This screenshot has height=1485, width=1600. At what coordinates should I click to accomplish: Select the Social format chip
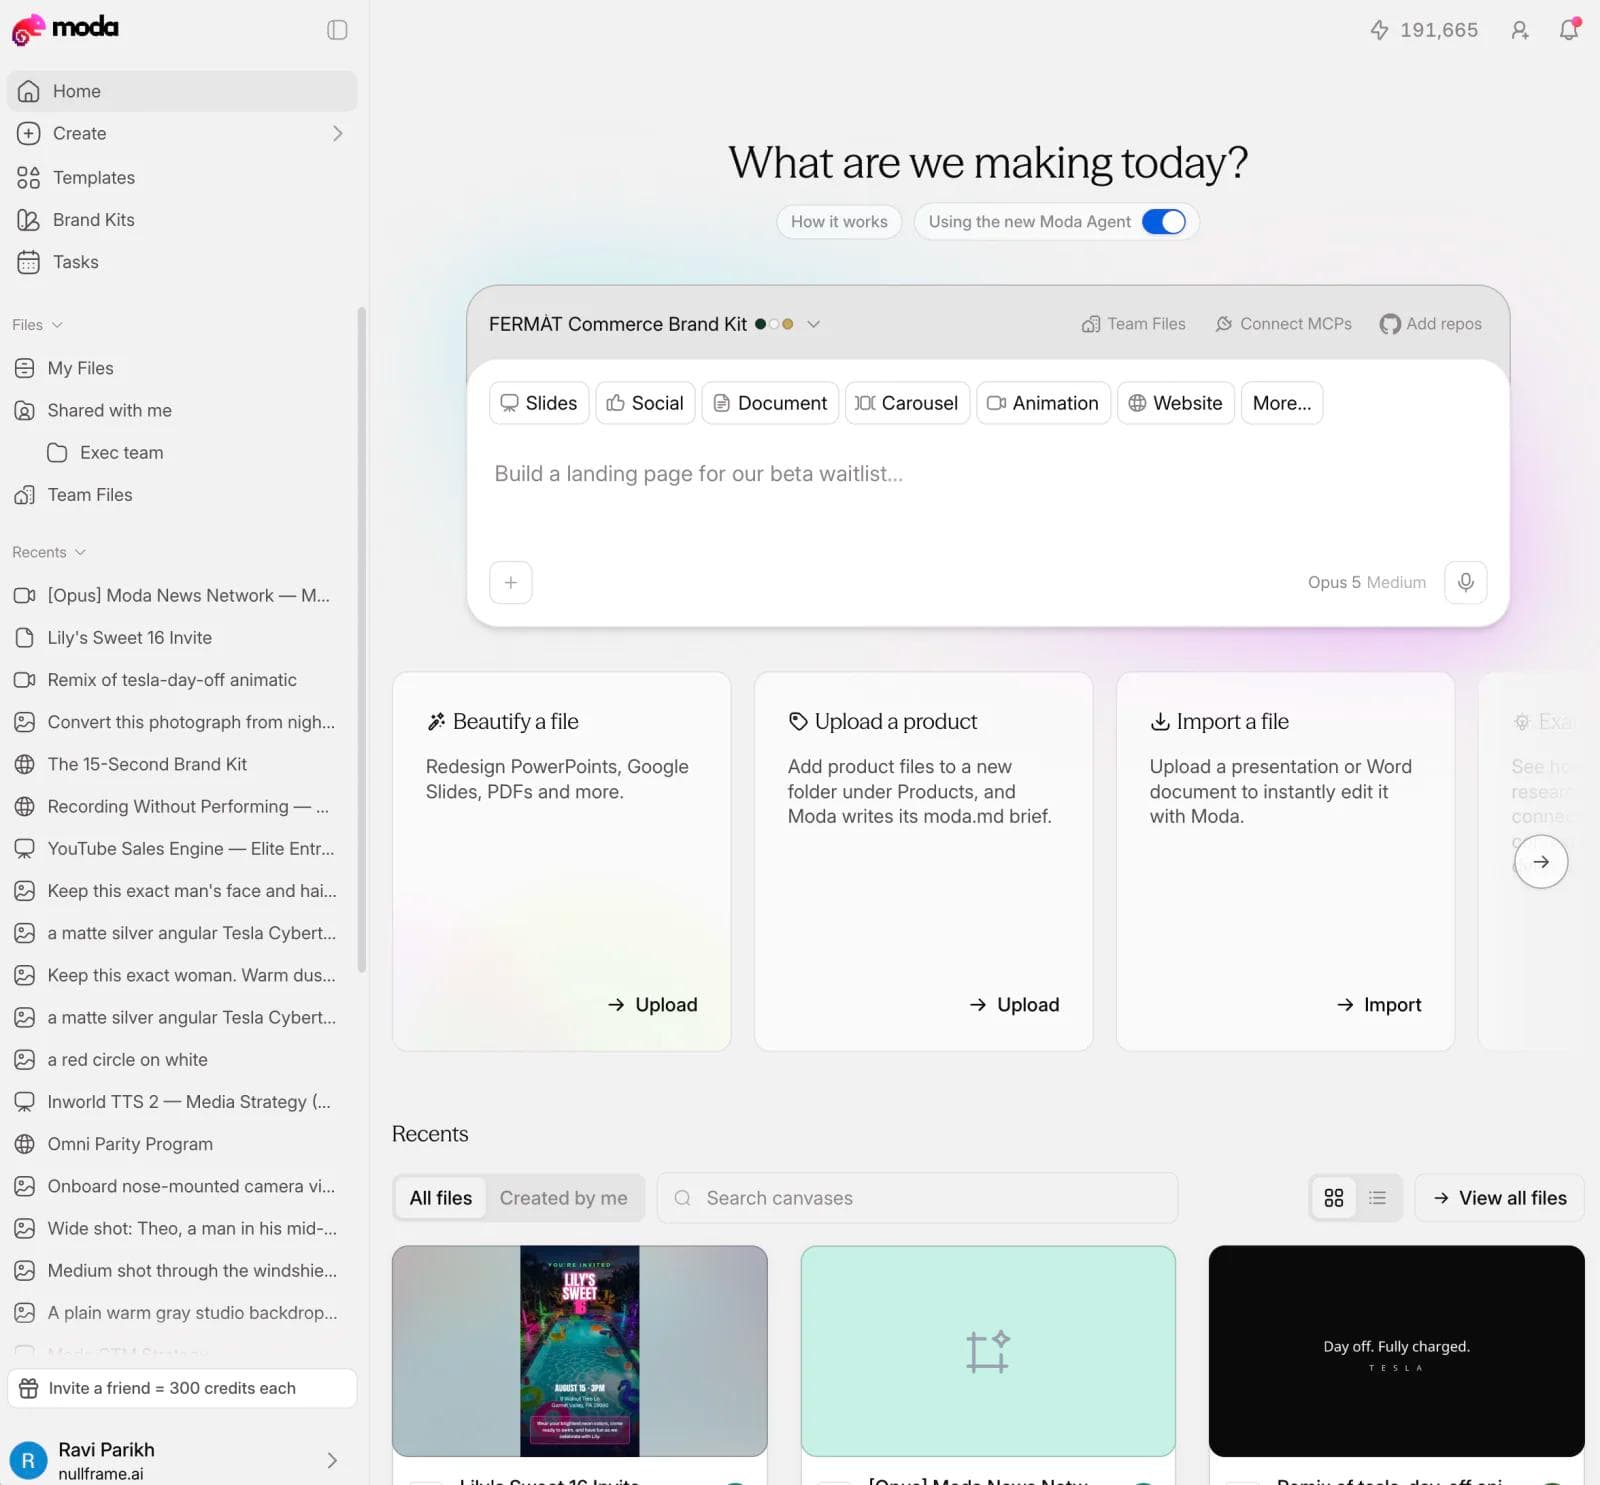tap(645, 403)
